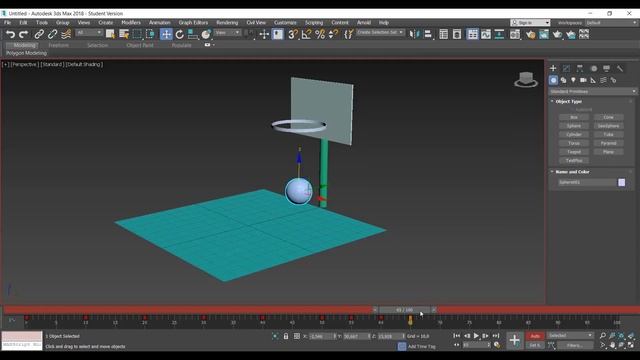640x360 pixels.
Task: Activate the Select and Move tool
Action: pos(166,34)
